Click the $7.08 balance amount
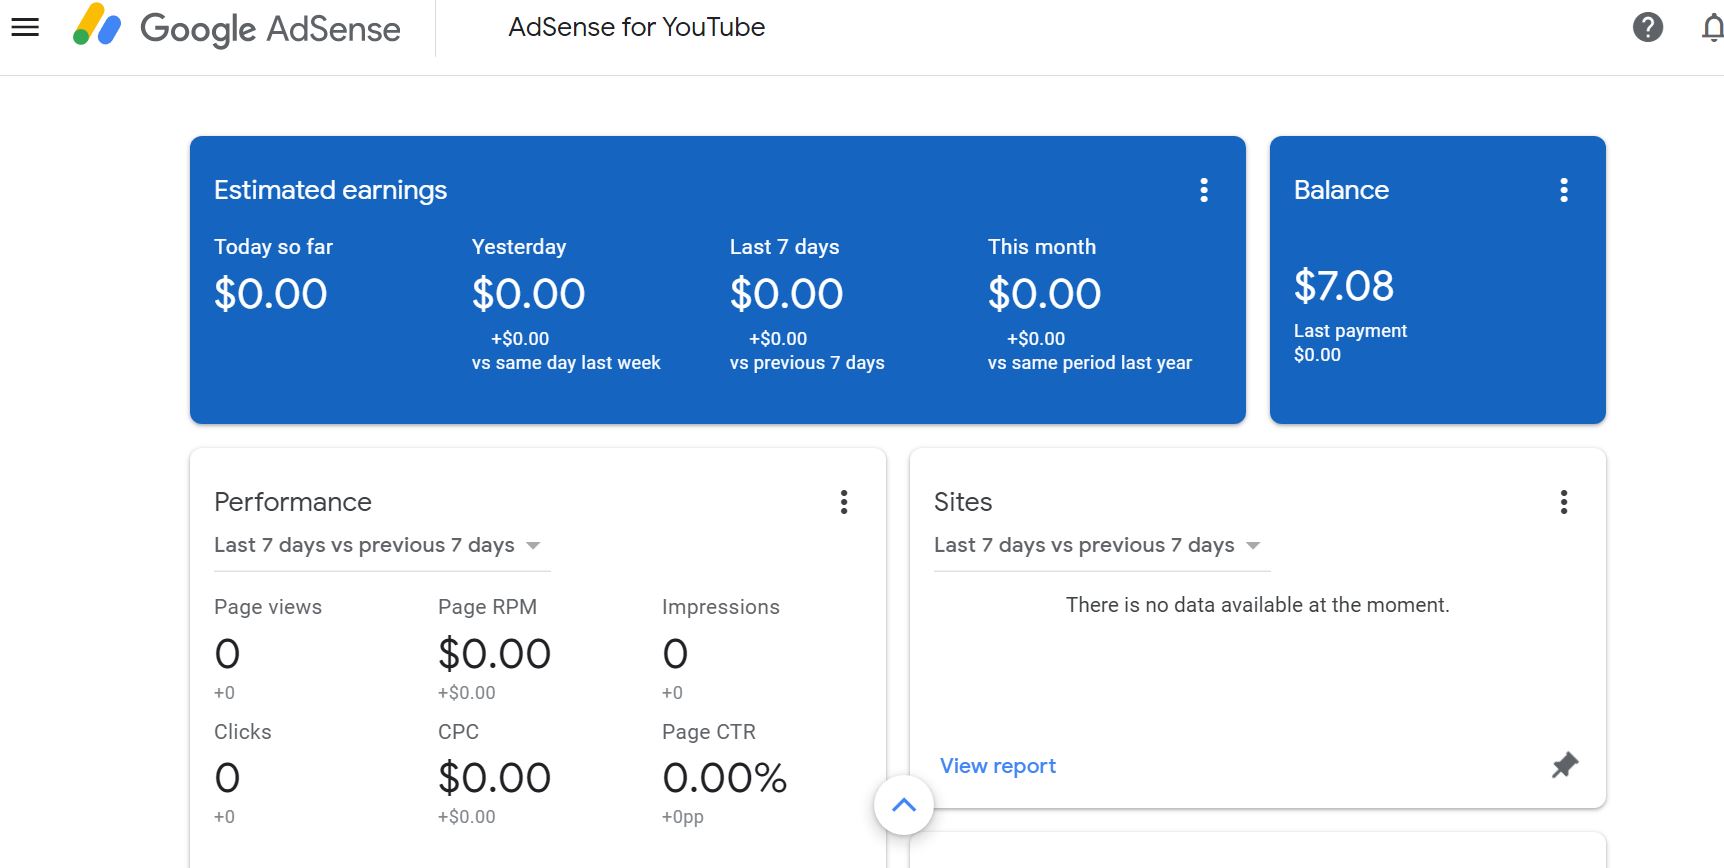Image resolution: width=1724 pixels, height=868 pixels. pos(1344,286)
